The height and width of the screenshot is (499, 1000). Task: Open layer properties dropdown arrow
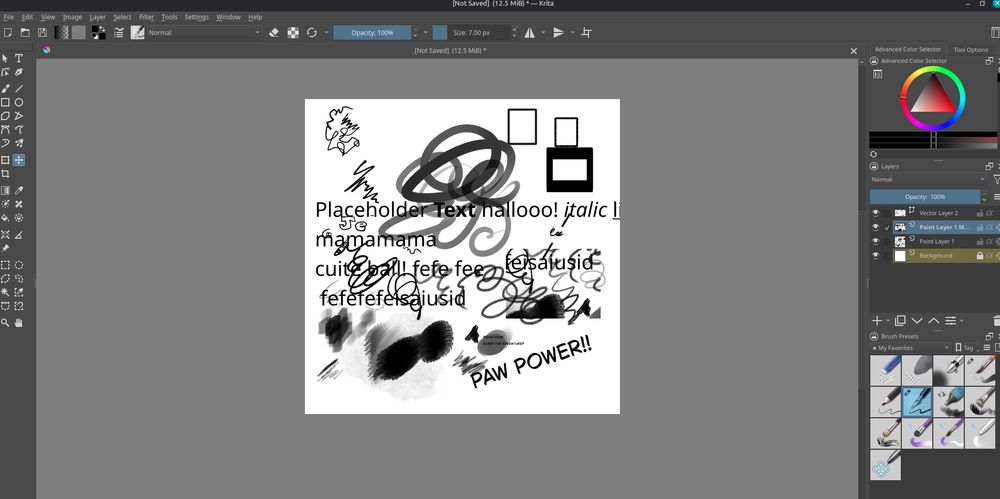962,320
